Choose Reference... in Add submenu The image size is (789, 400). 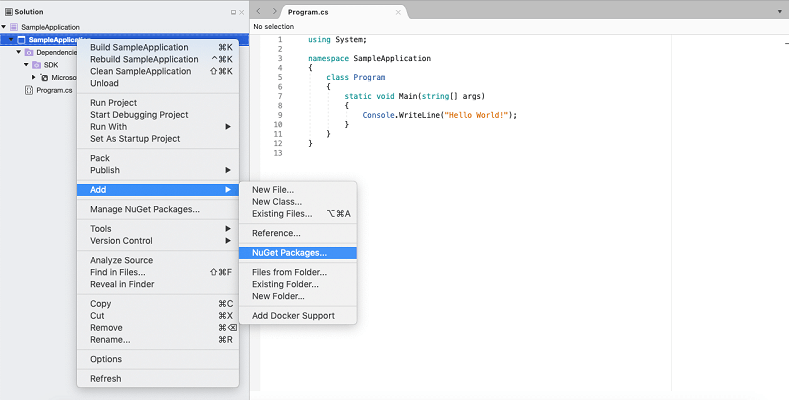[298, 233]
